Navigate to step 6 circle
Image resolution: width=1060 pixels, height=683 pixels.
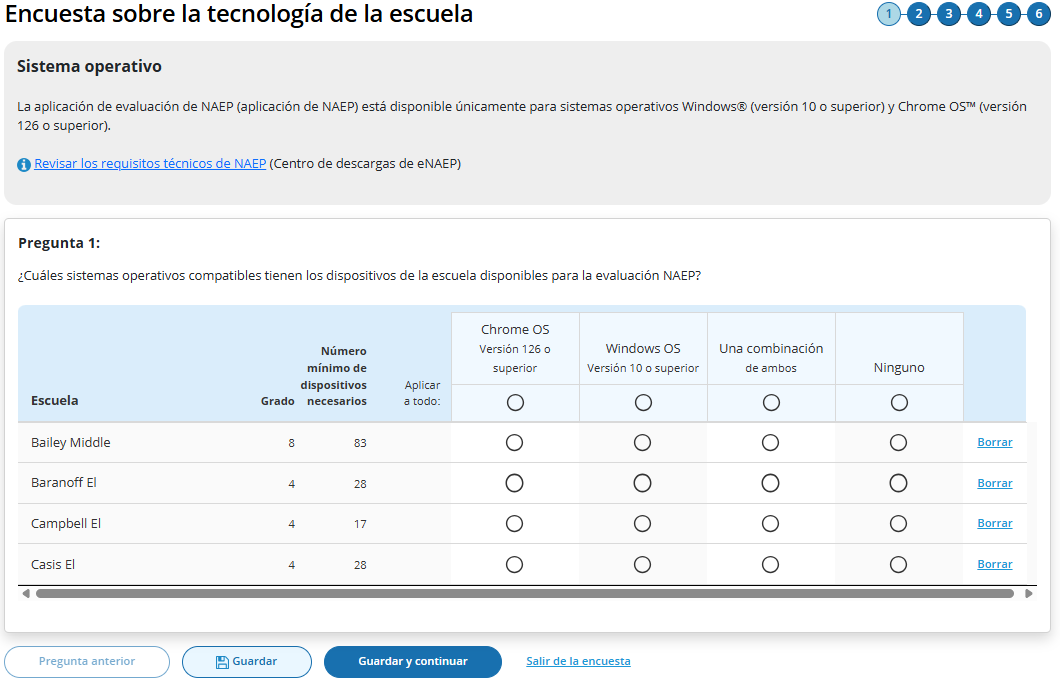point(1038,14)
